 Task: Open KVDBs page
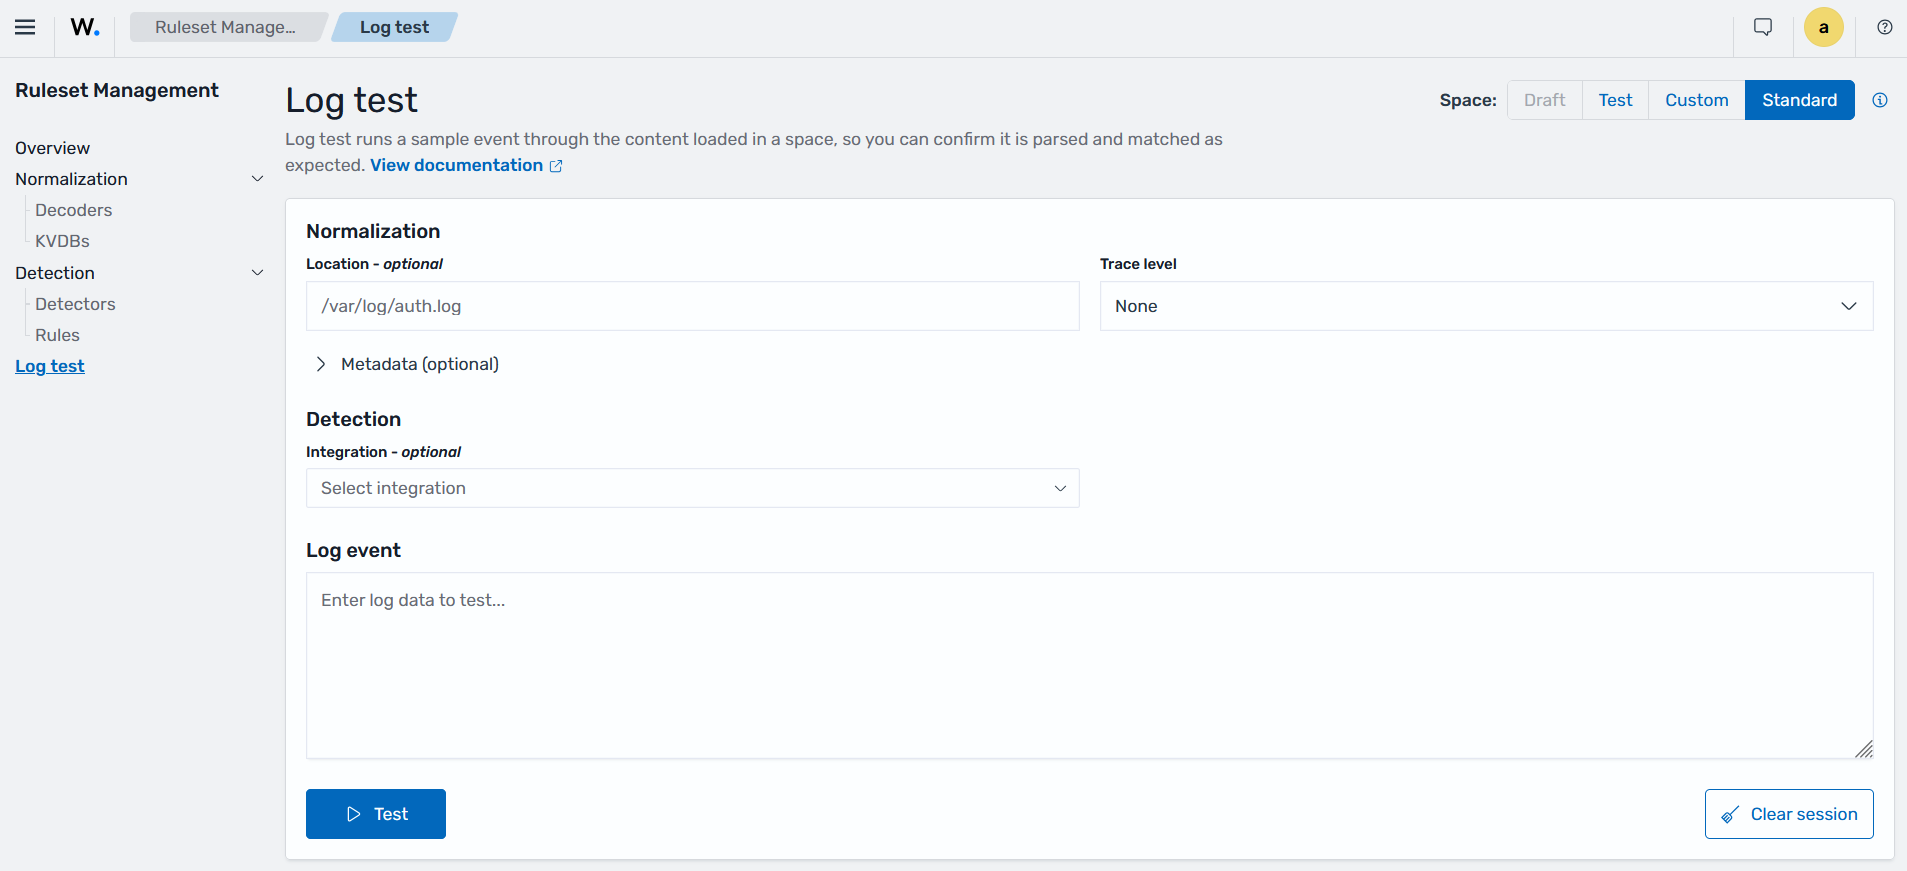(63, 241)
